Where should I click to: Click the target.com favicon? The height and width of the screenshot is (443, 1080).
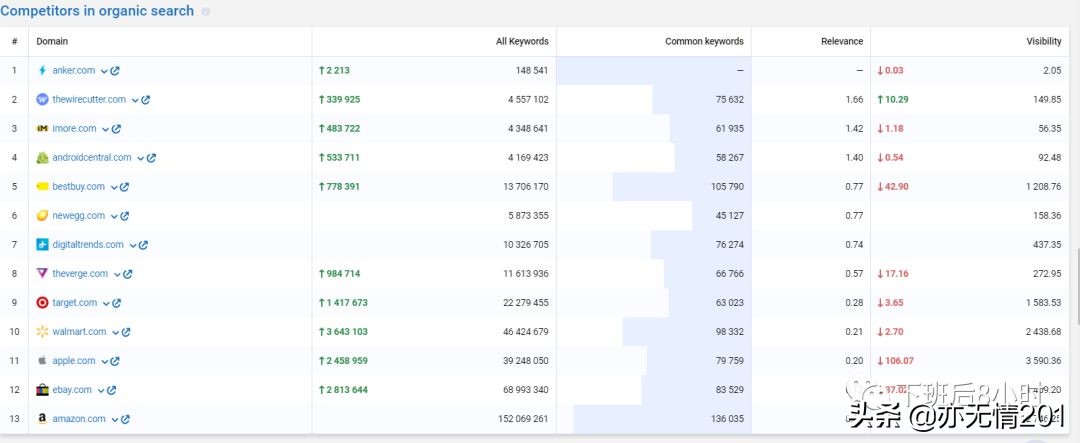tap(42, 302)
